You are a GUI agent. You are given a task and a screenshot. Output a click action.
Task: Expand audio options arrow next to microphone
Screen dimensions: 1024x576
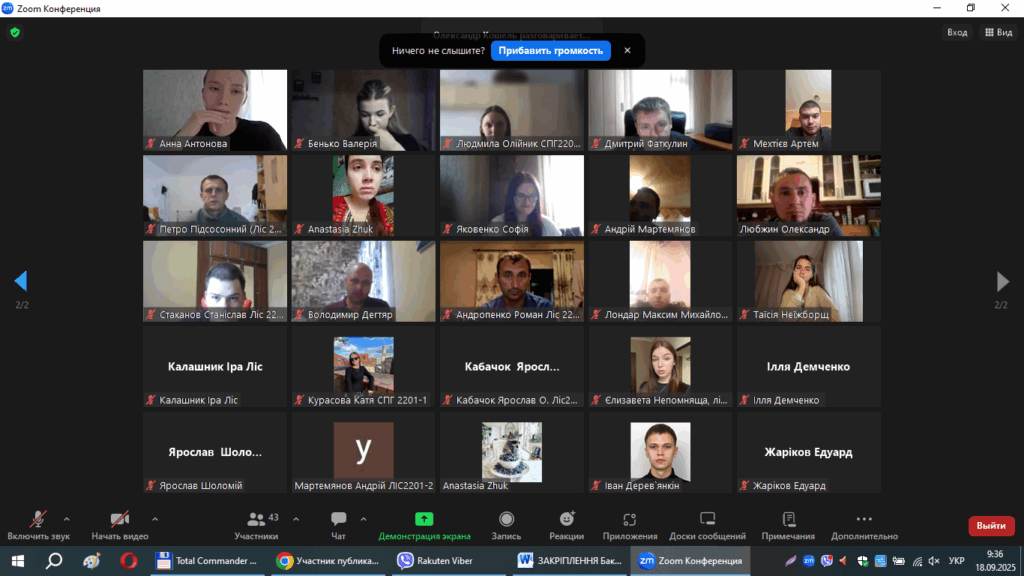click(x=67, y=519)
